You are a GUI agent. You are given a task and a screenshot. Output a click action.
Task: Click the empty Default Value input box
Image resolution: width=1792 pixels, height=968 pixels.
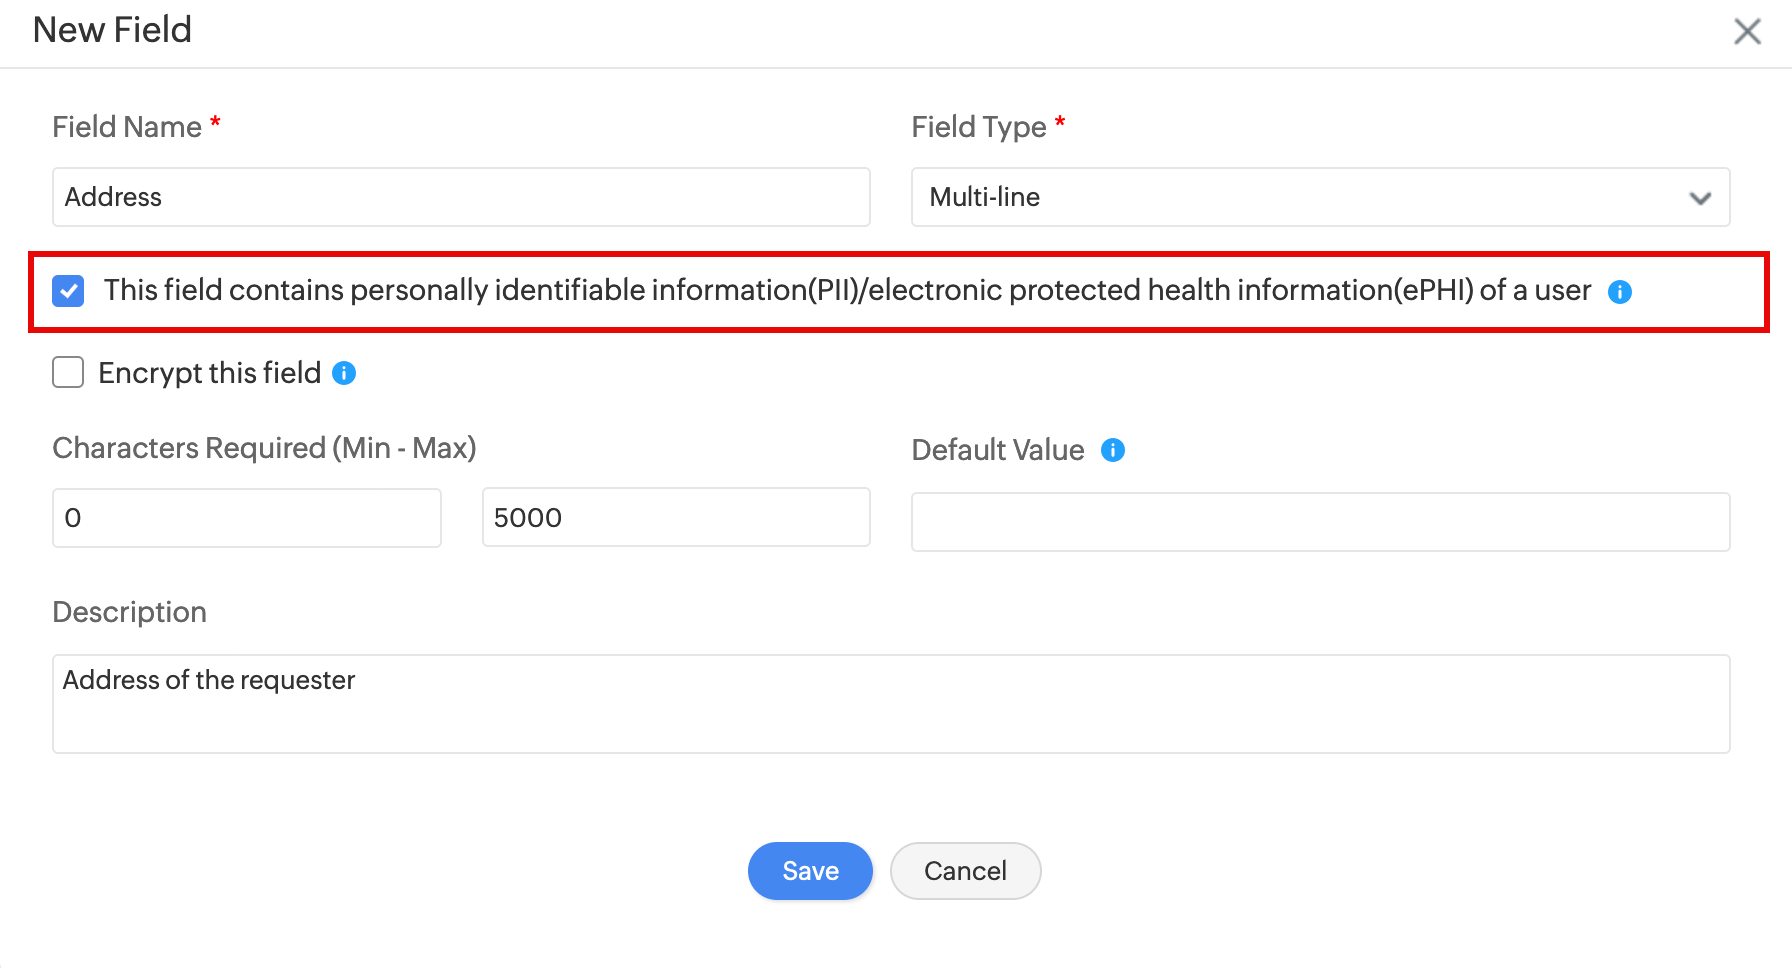tap(1320, 522)
